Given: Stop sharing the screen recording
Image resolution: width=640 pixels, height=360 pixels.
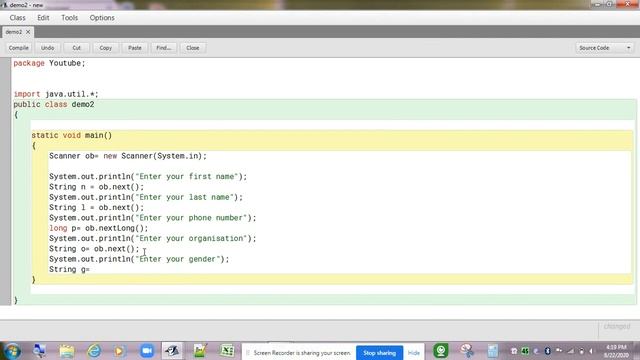Looking at the screenshot, I should (379, 353).
